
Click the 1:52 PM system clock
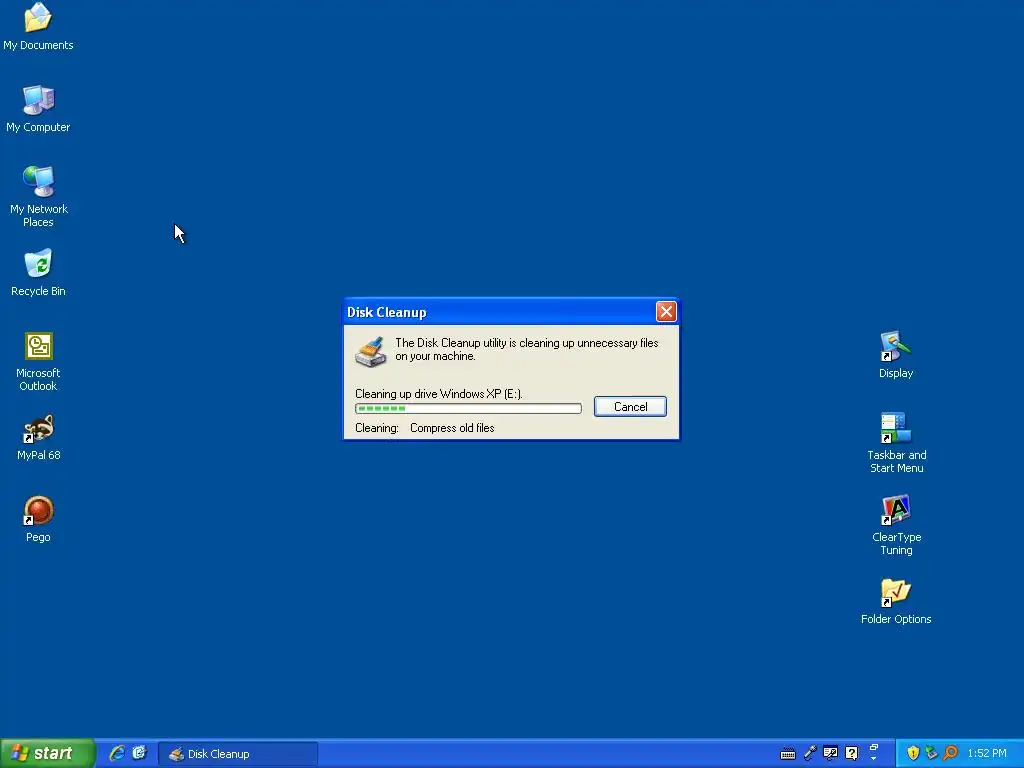[x=987, y=754]
